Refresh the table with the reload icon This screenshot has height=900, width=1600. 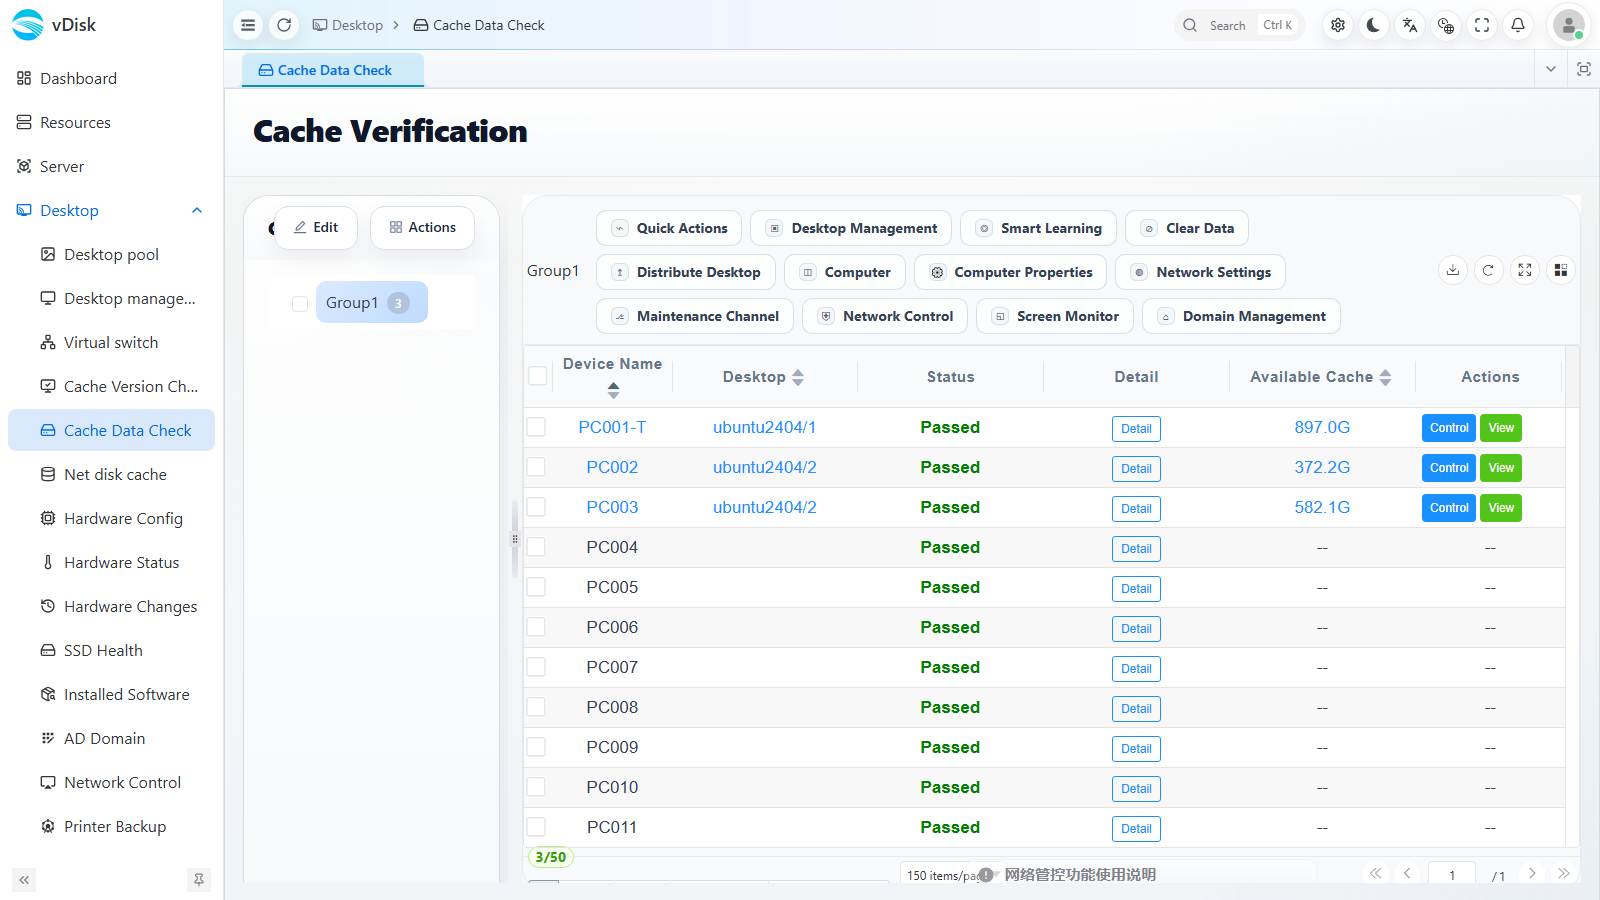[1489, 270]
